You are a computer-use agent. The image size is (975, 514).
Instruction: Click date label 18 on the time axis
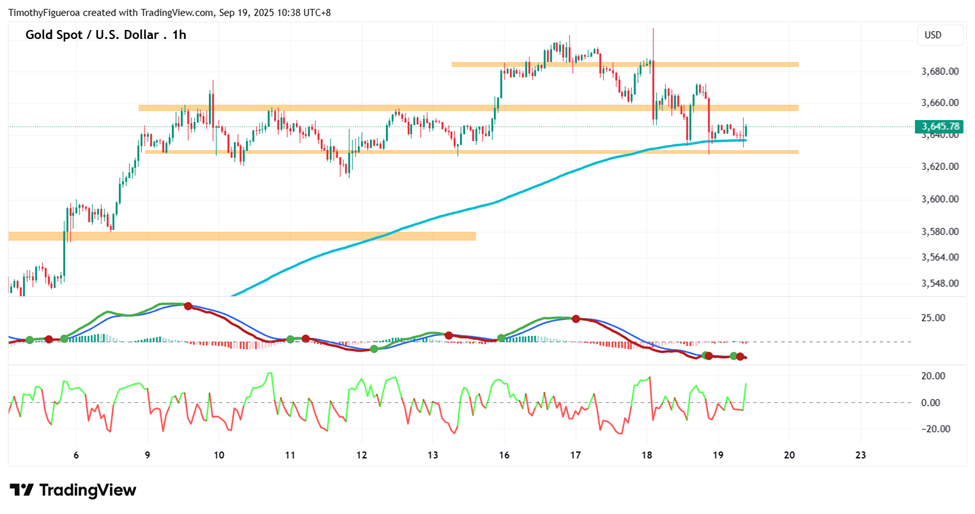[647, 455]
